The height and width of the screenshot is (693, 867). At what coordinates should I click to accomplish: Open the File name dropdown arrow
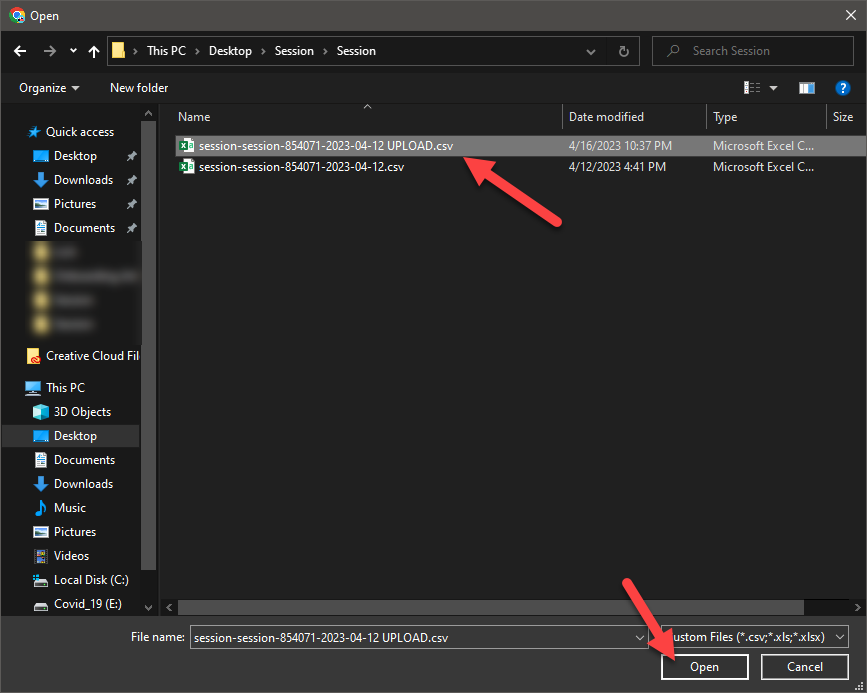point(639,637)
